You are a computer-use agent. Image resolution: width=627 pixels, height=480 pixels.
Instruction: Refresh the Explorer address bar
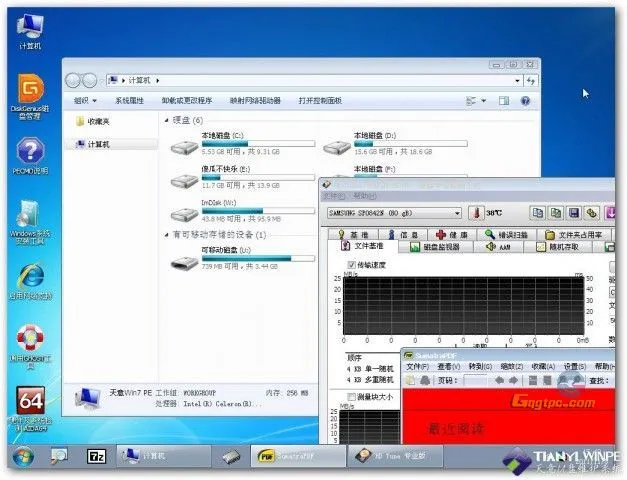pyautogui.click(x=531, y=80)
